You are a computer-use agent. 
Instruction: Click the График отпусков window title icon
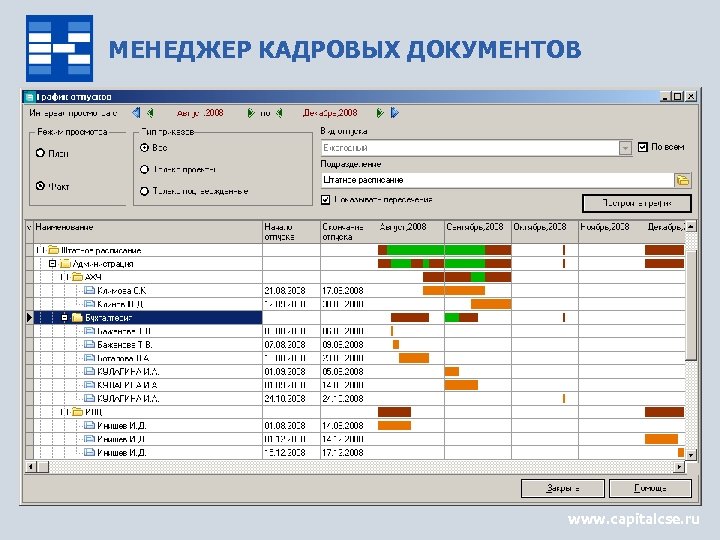tap(29, 97)
